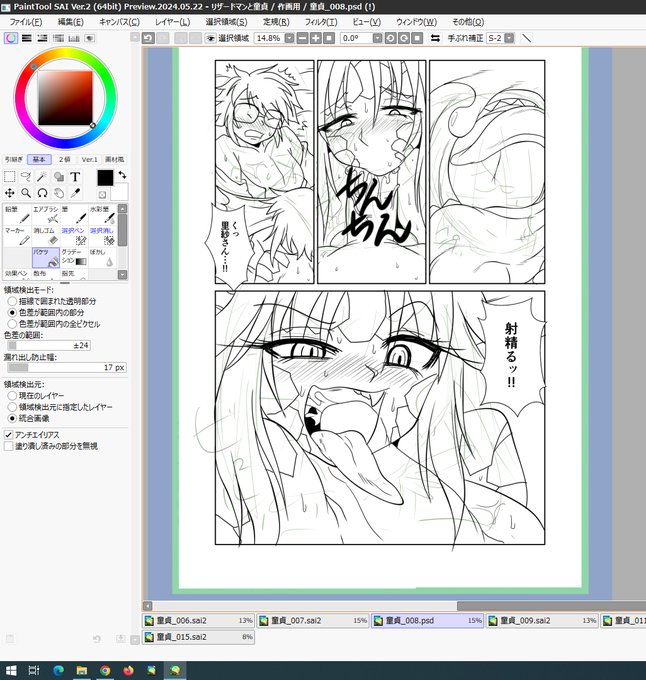Switch to the 引継ぎ tool tab

coord(14,160)
